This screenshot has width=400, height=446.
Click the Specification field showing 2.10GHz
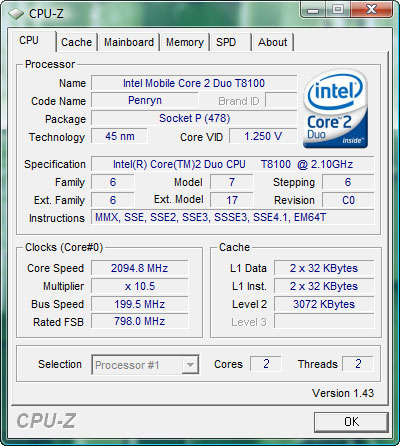click(x=233, y=164)
